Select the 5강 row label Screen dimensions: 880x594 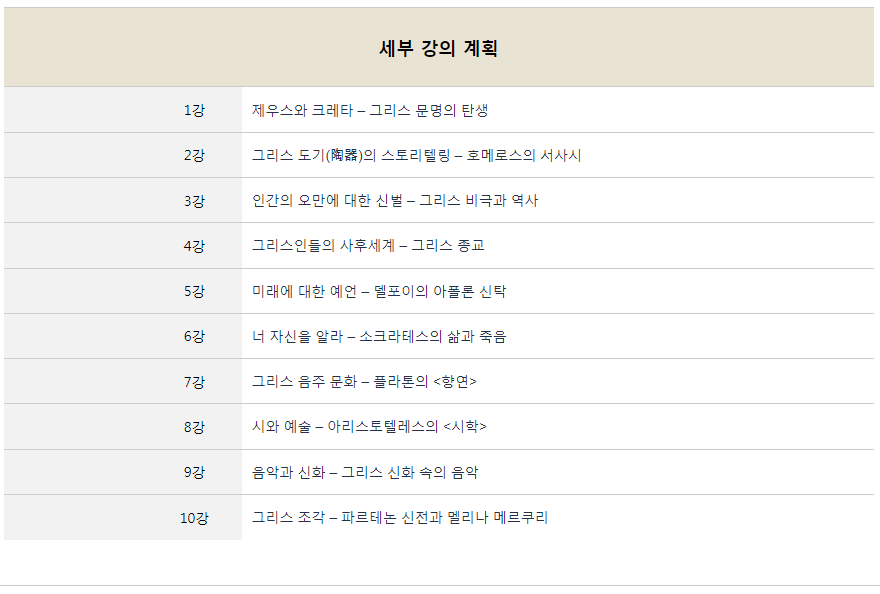[194, 291]
